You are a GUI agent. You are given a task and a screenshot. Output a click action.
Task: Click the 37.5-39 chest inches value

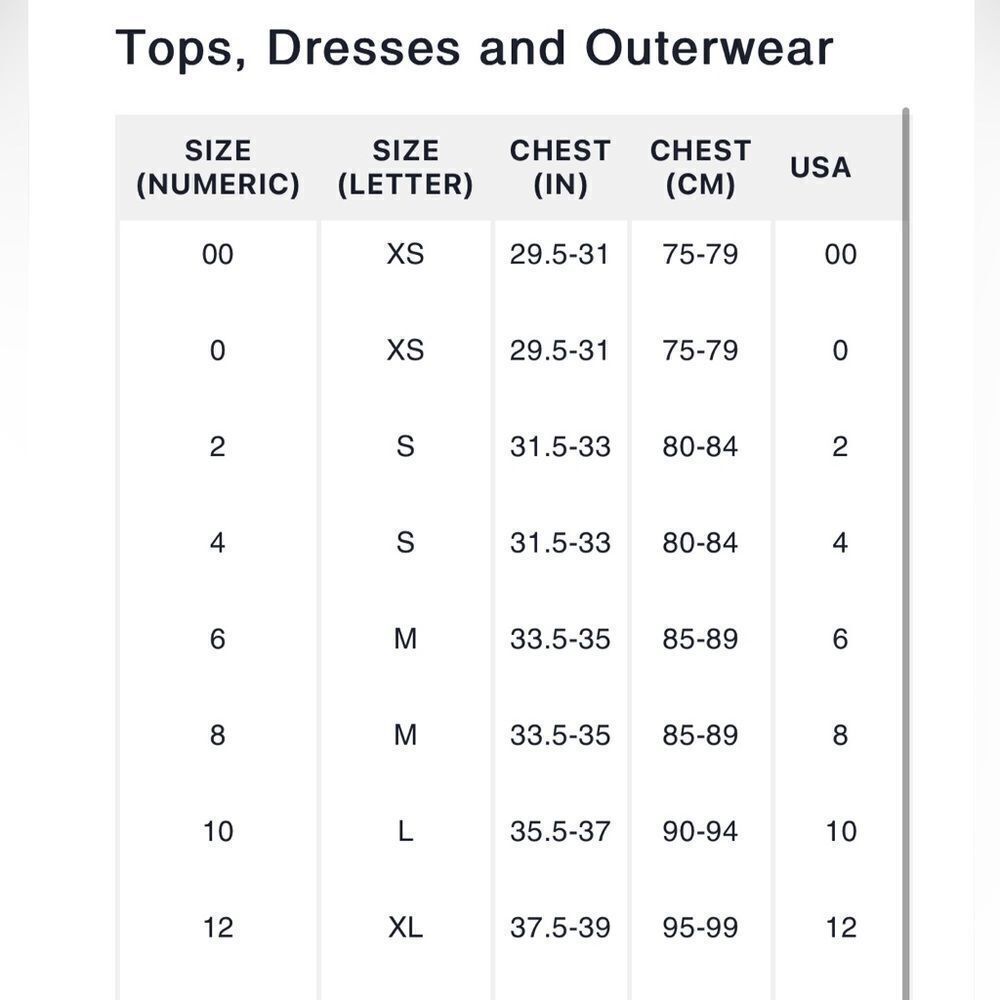(560, 928)
